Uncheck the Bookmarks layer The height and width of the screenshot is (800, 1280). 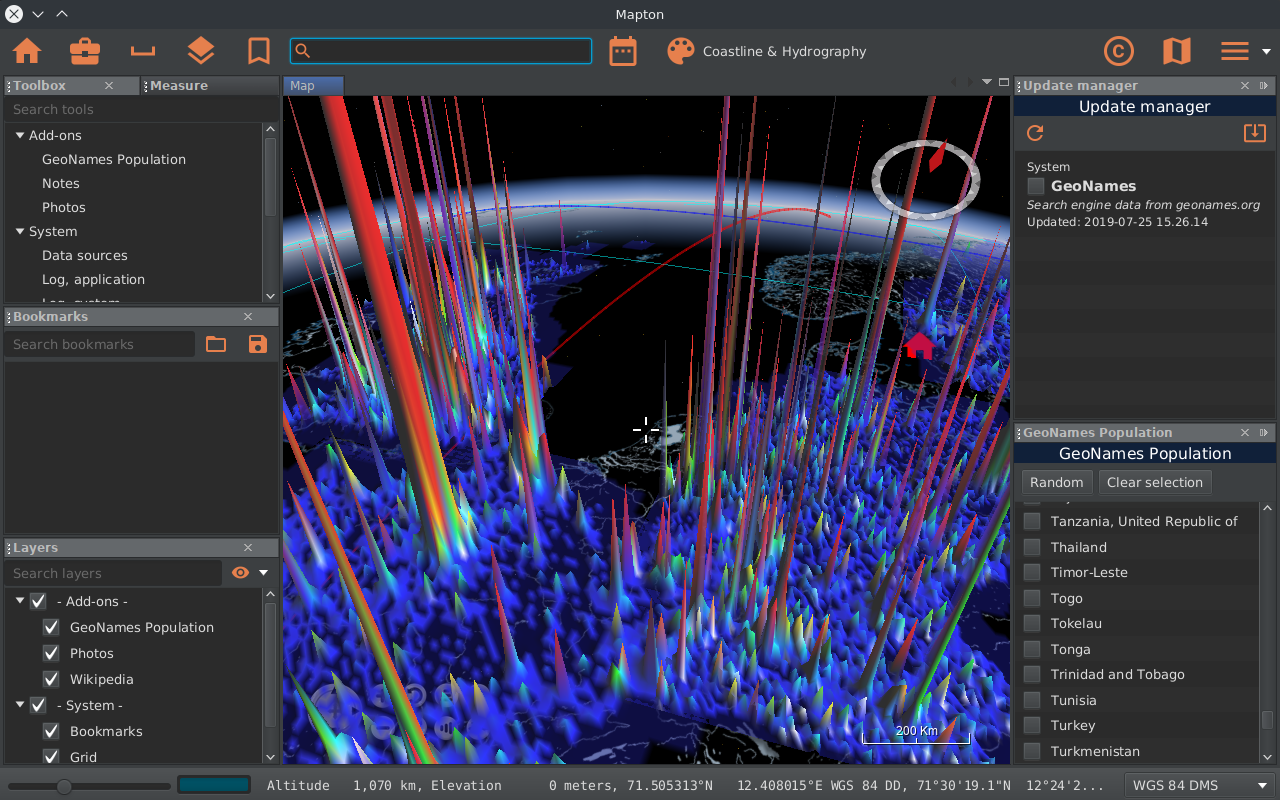click(51, 731)
